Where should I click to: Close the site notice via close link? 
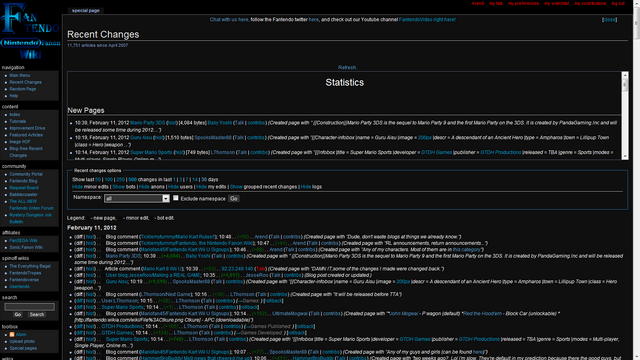click(609, 20)
